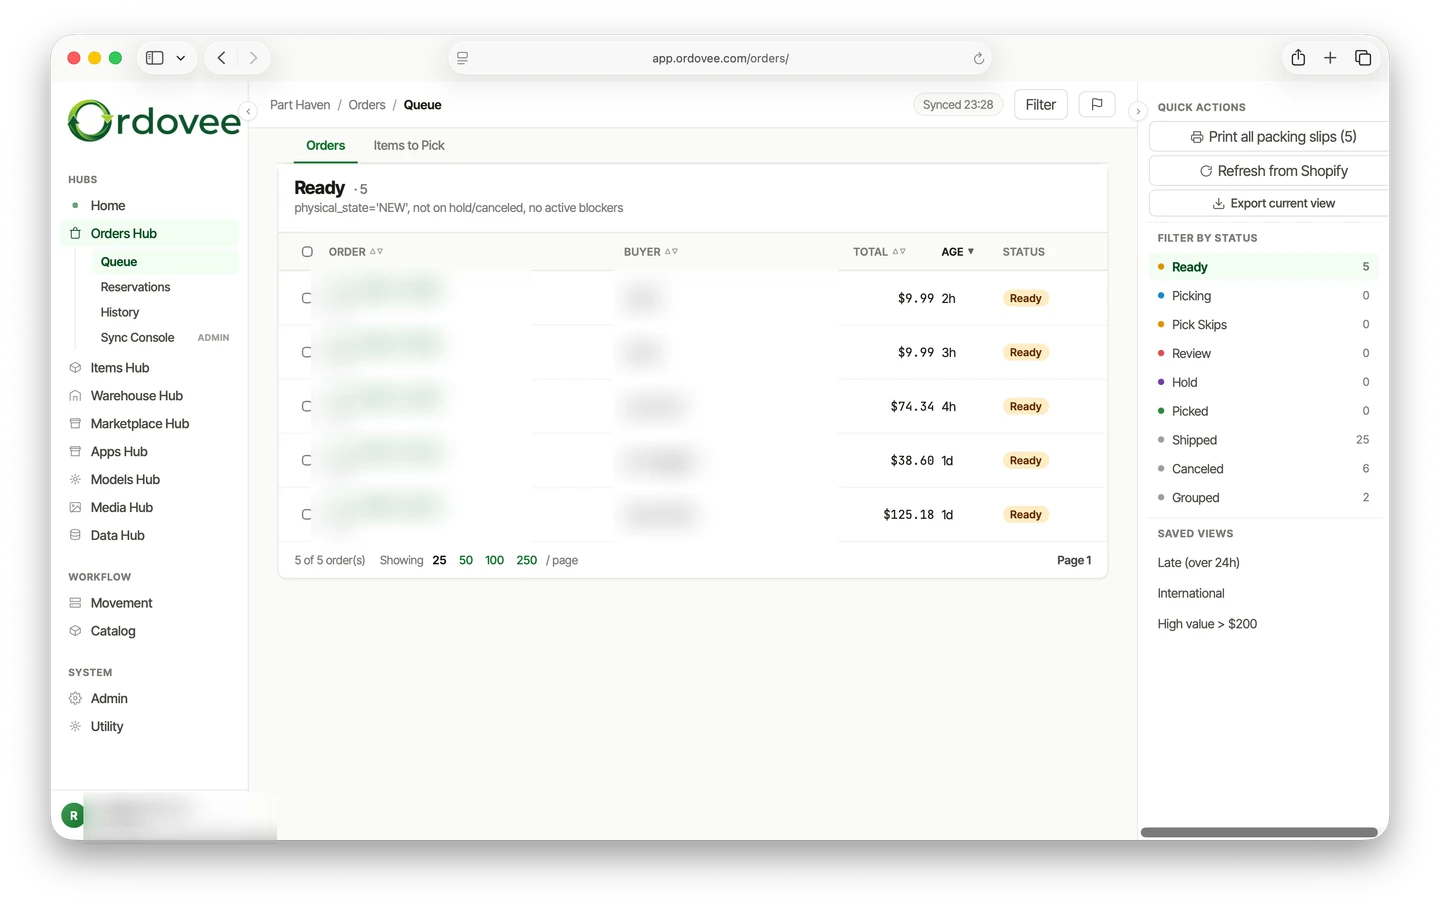Viewport: 1440px width, 907px height.
Task: Open Late (over 24h) saved view
Action: pos(1199,563)
